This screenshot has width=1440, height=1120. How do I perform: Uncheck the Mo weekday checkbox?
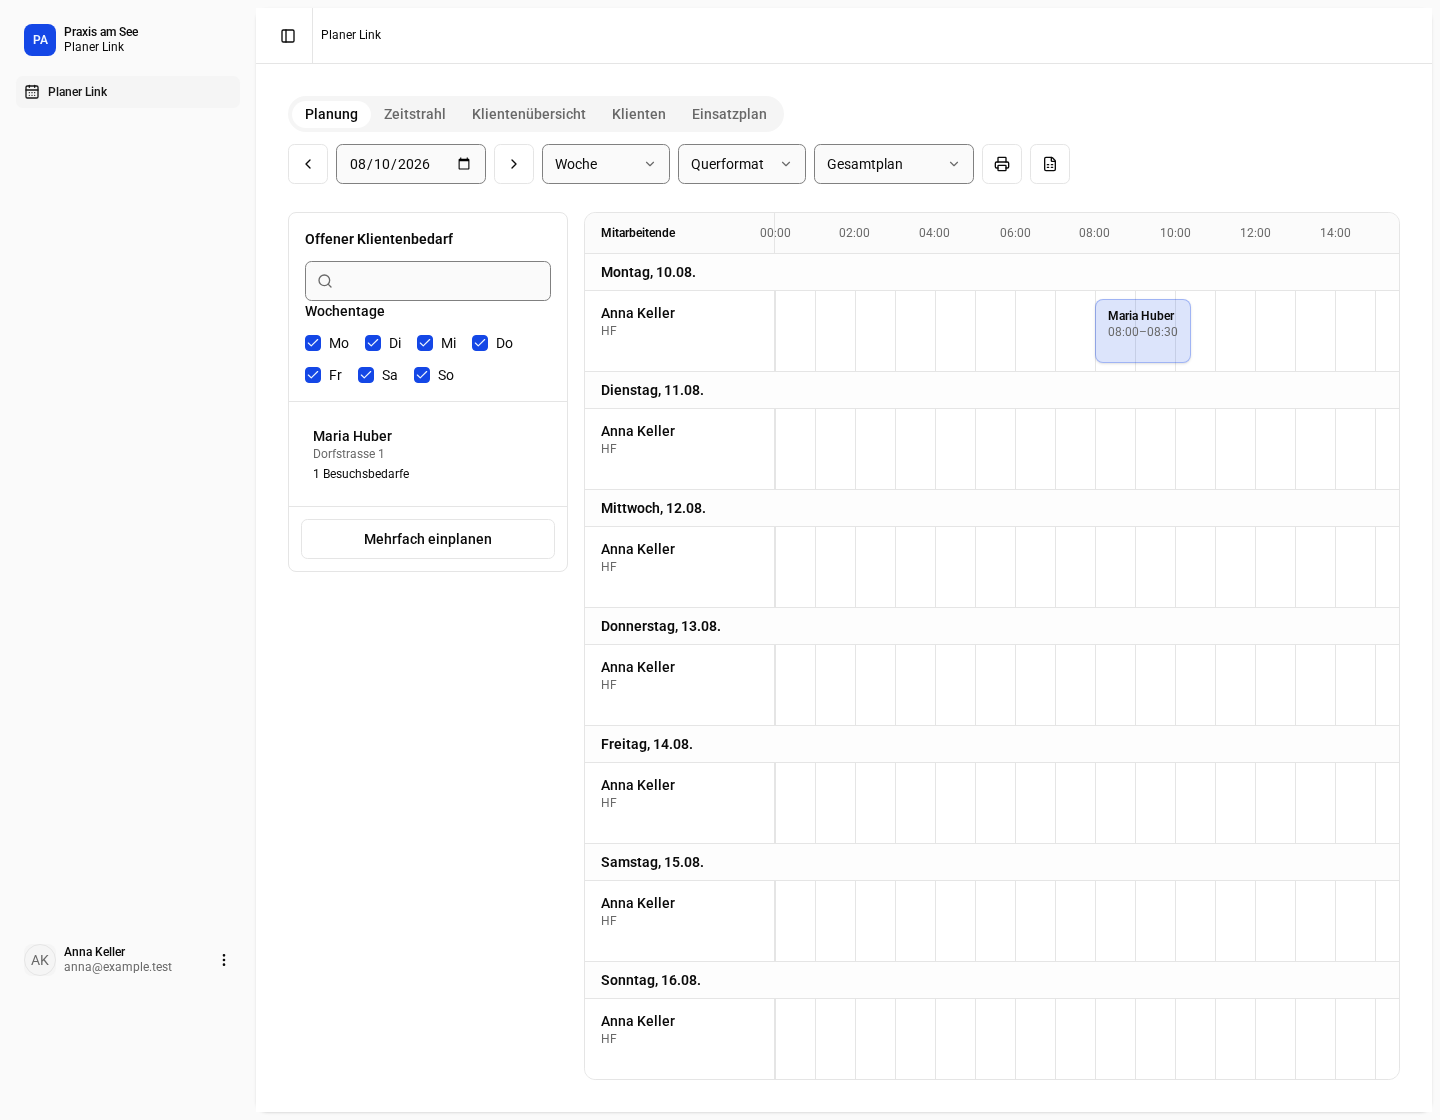coord(313,343)
